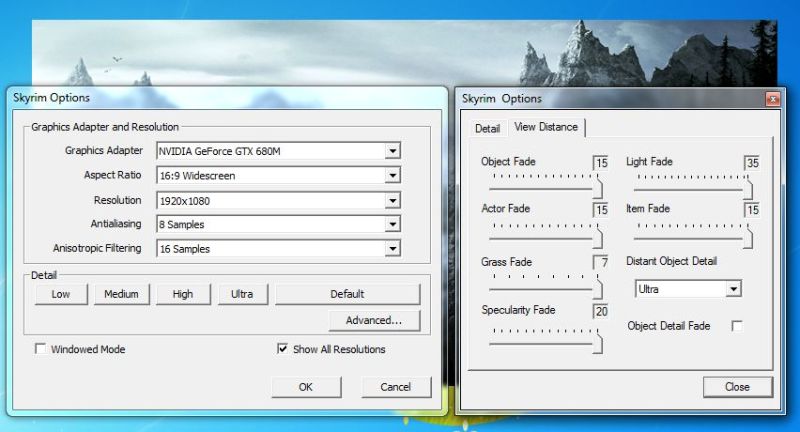Image resolution: width=800 pixels, height=432 pixels.
Task: Click the 'Distant Object Detail' label
Action: [671, 261]
